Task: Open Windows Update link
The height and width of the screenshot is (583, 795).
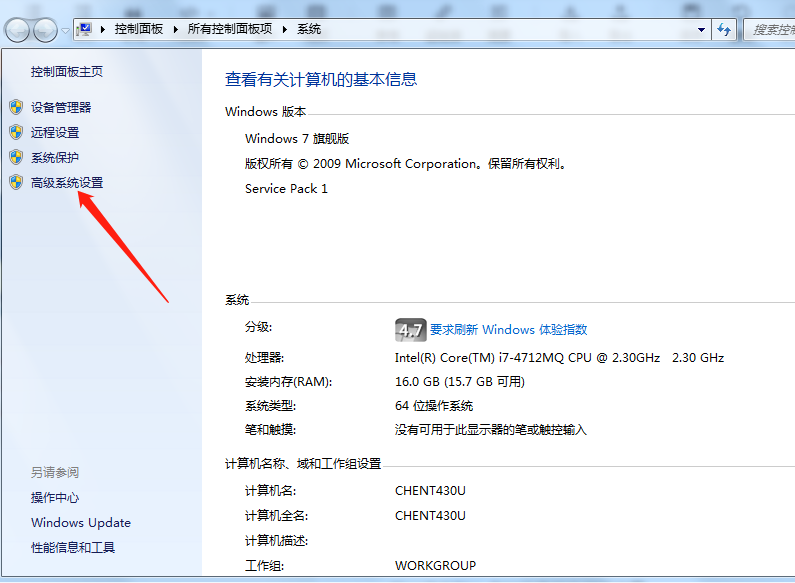Action: tap(81, 523)
